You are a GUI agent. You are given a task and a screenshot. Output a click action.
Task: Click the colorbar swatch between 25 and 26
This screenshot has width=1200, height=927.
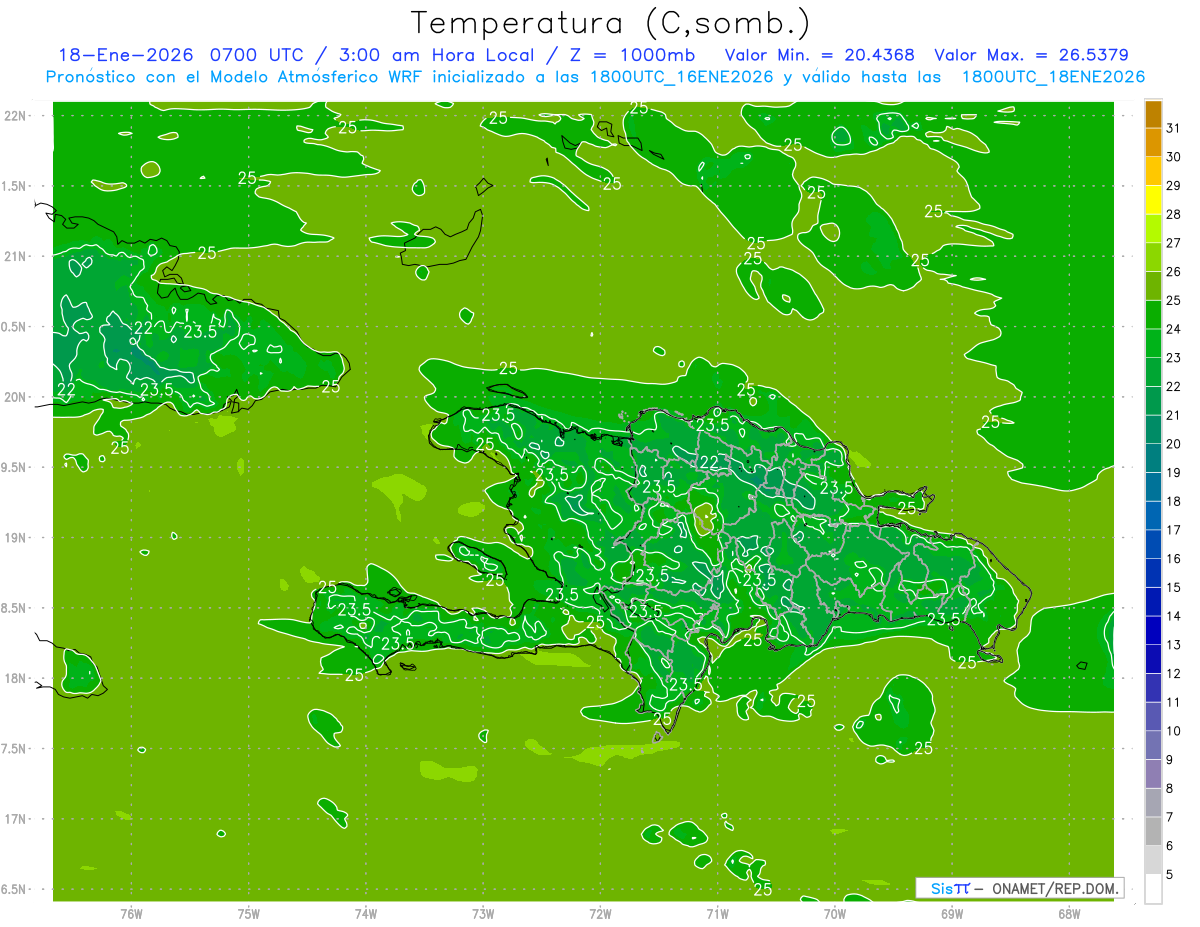[x=1153, y=286]
